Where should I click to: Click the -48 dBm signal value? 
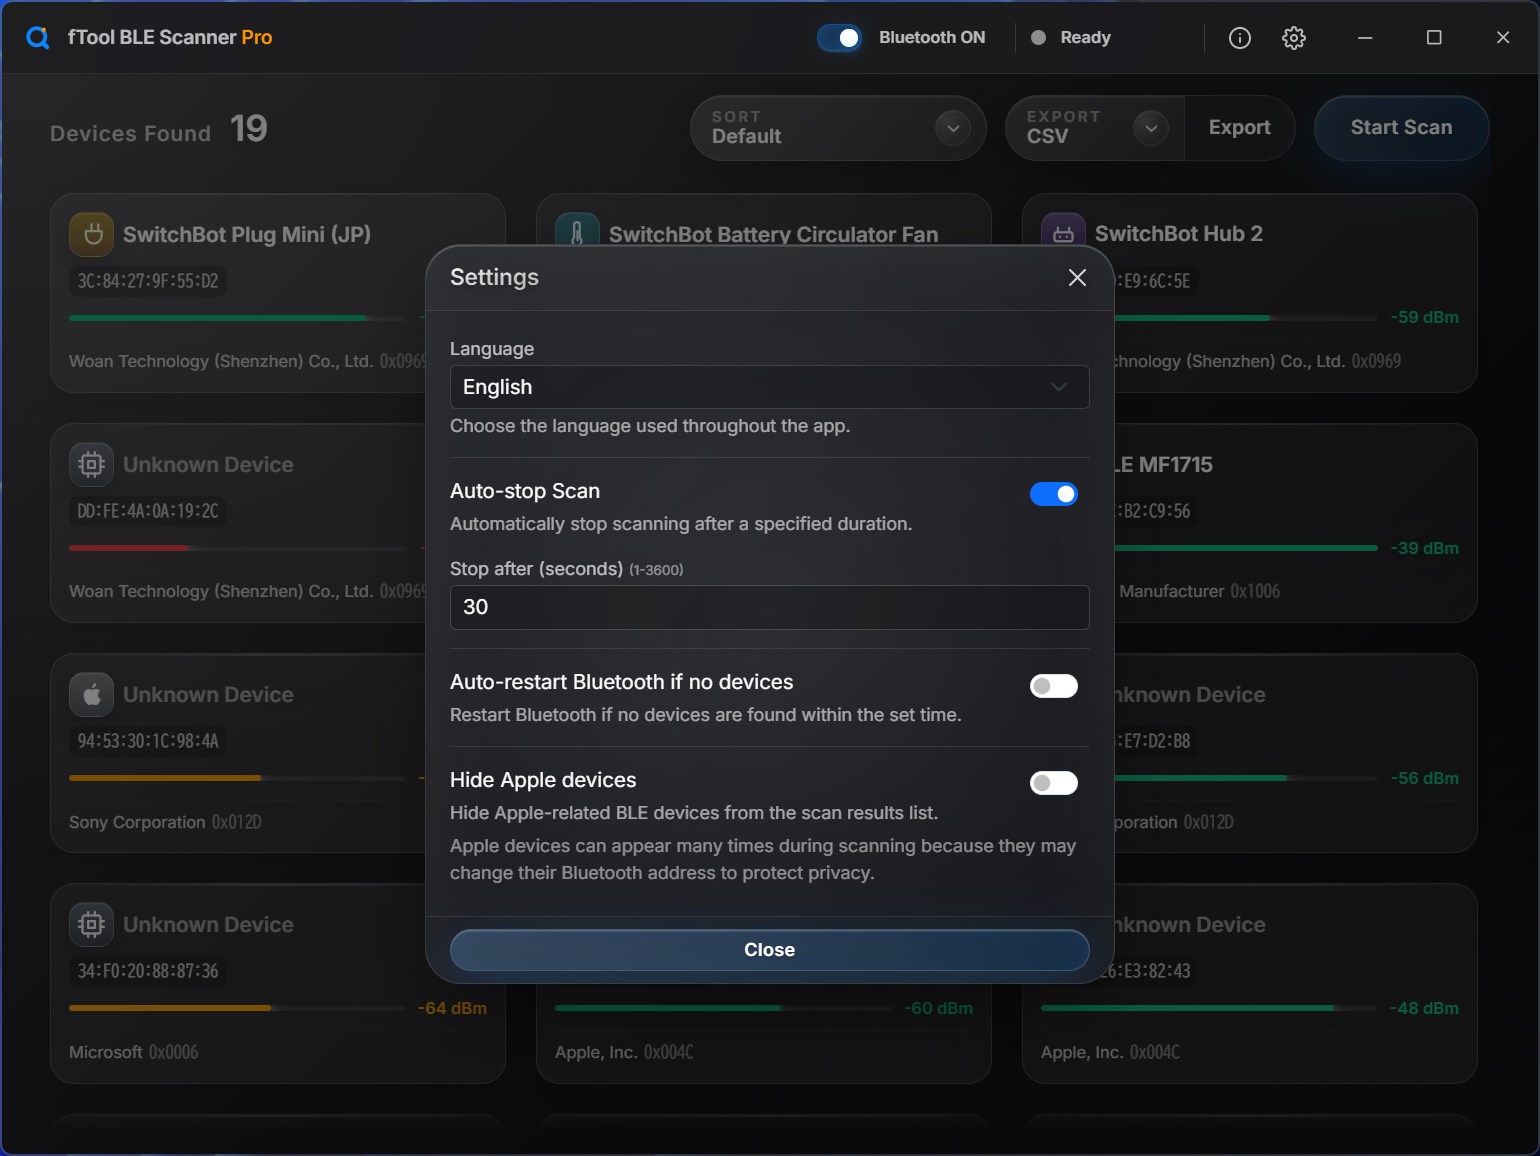pyautogui.click(x=1424, y=1009)
